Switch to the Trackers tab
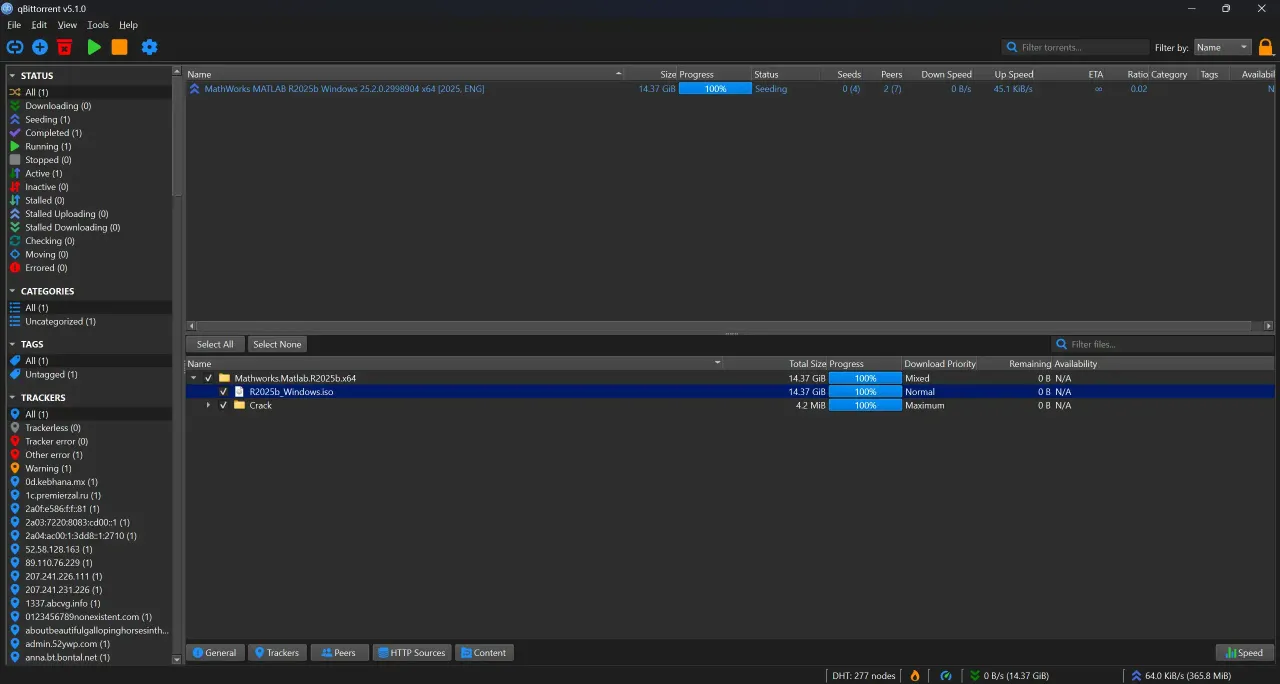This screenshot has width=1280, height=684. tap(277, 653)
